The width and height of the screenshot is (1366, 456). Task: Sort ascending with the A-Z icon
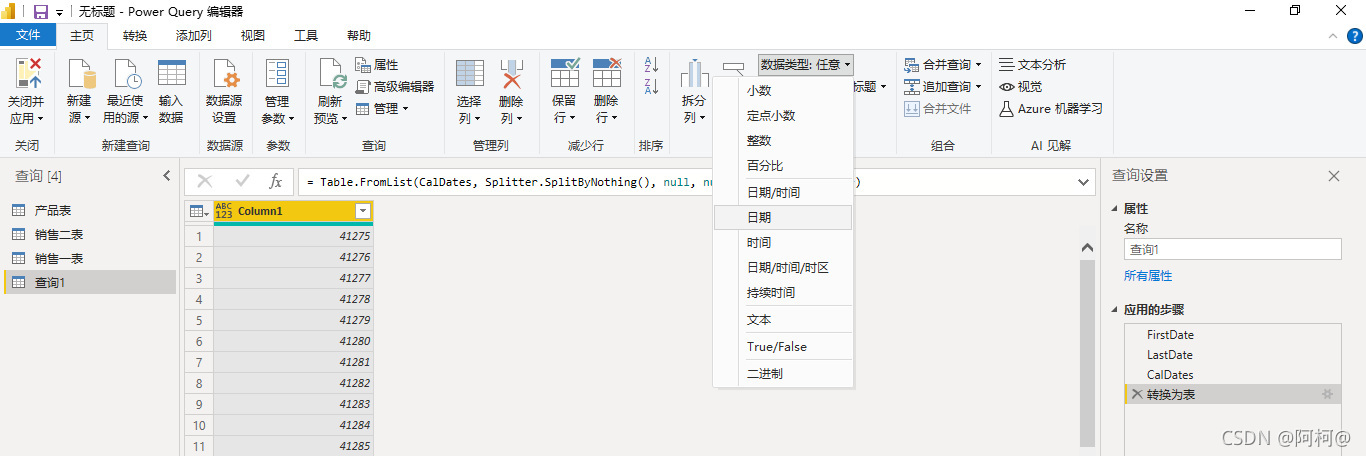pos(651,63)
